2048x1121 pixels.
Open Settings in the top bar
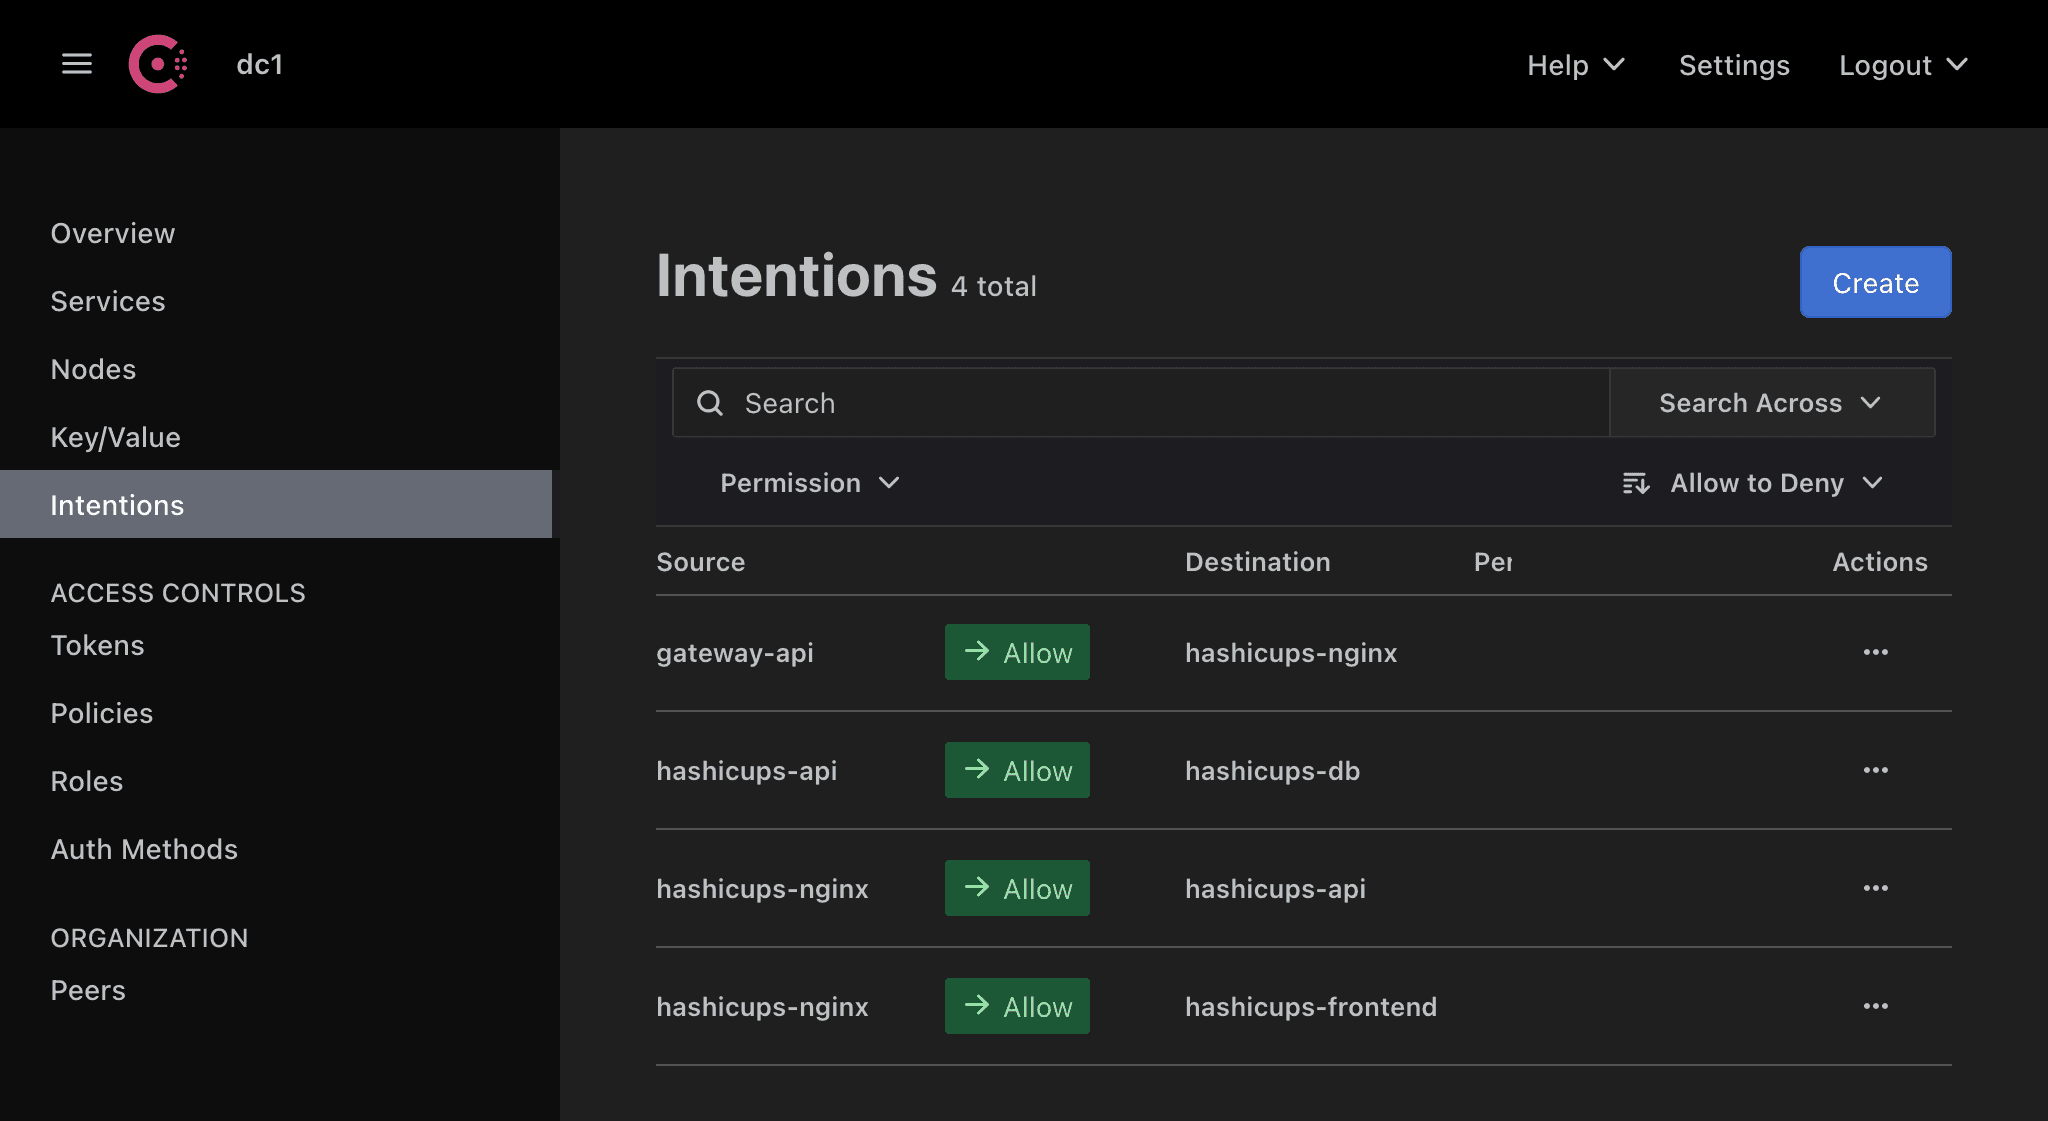click(1734, 65)
